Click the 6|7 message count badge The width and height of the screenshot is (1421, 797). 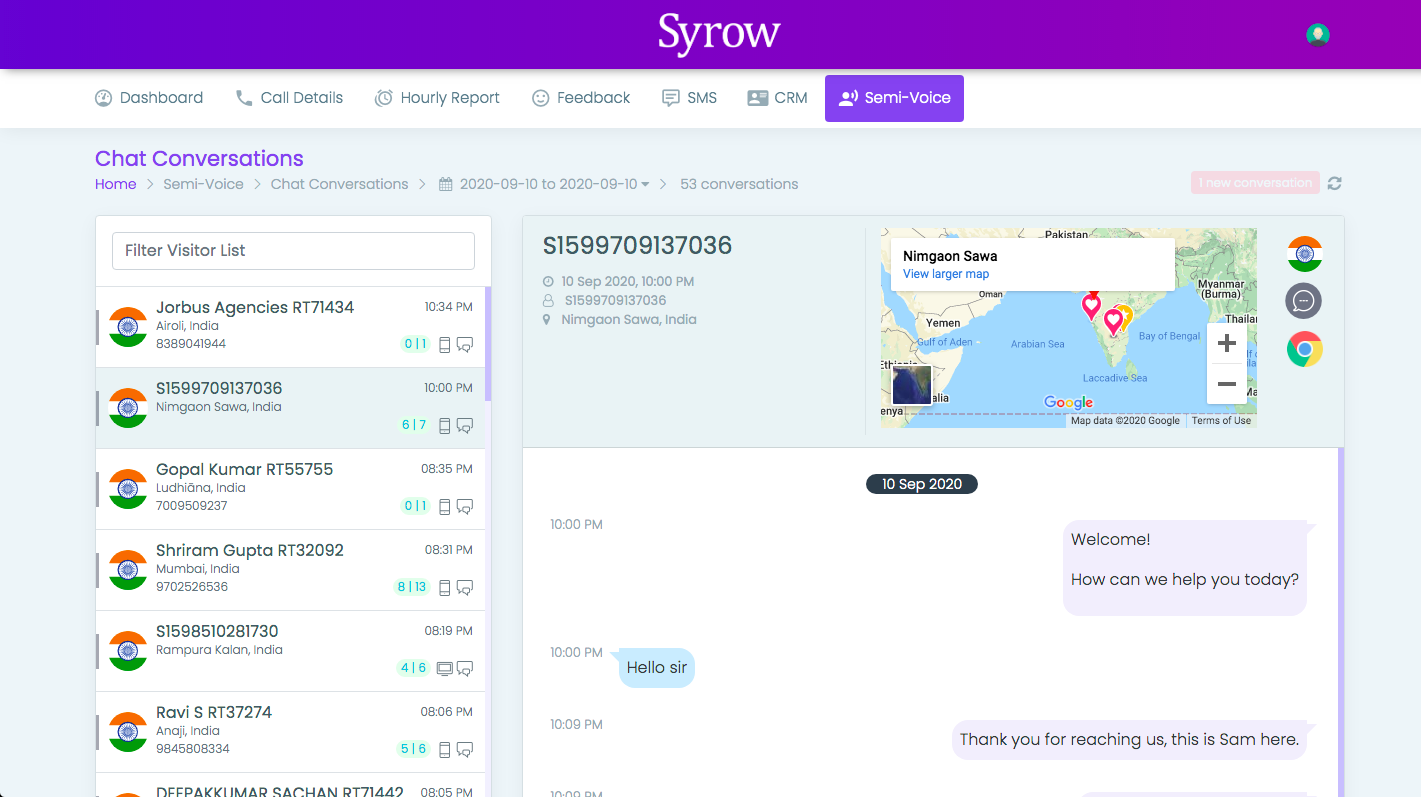pyautogui.click(x=414, y=425)
